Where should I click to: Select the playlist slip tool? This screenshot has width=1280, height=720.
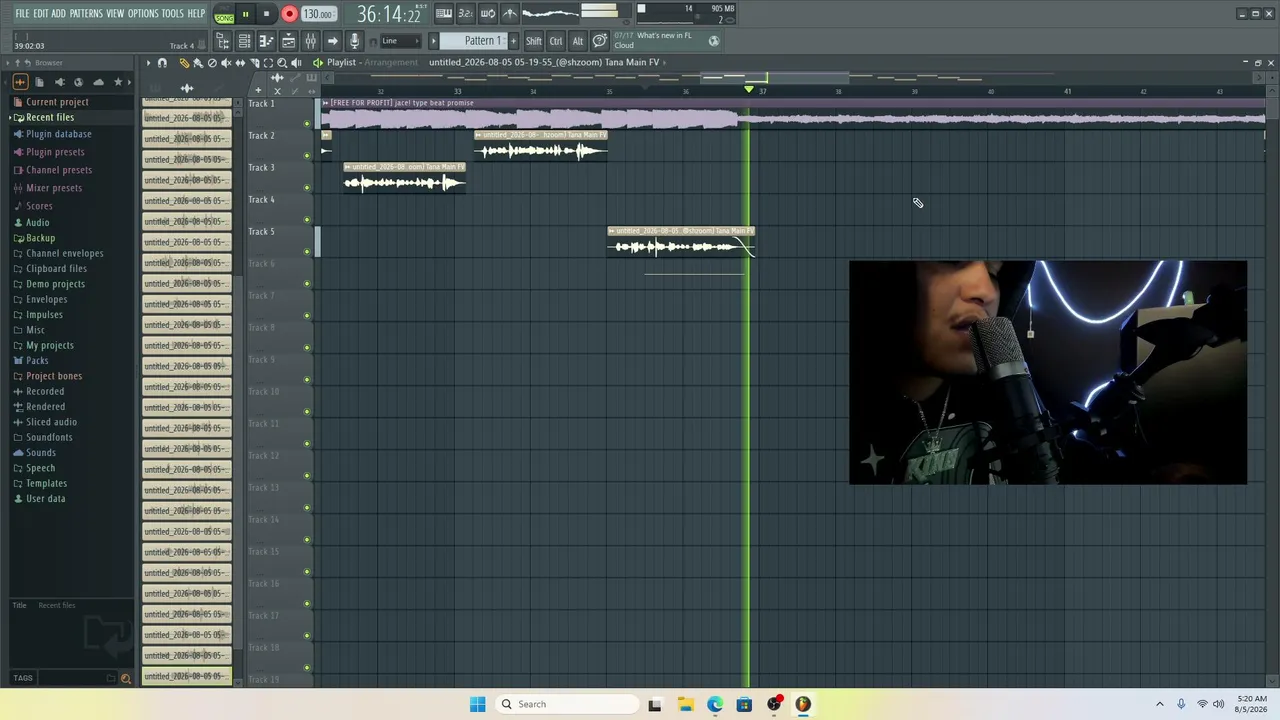(240, 63)
